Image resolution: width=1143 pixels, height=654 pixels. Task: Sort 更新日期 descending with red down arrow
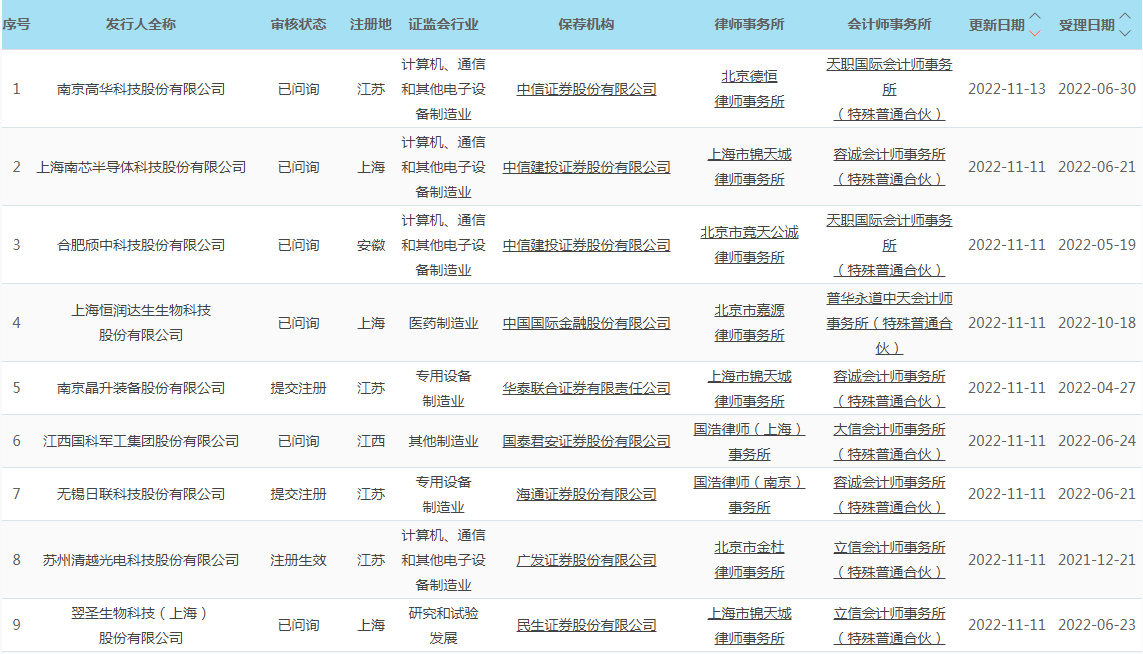click(x=1035, y=32)
